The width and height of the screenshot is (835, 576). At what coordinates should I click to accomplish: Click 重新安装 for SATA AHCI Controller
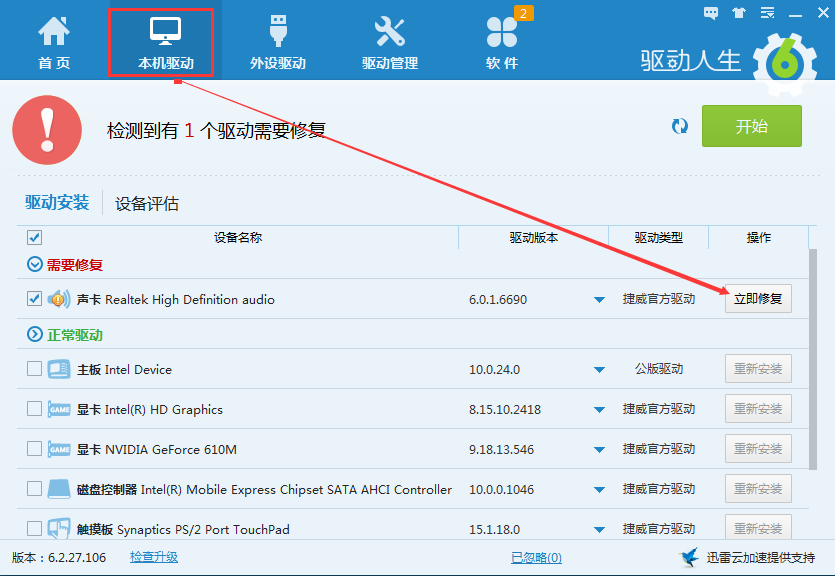[x=758, y=489]
